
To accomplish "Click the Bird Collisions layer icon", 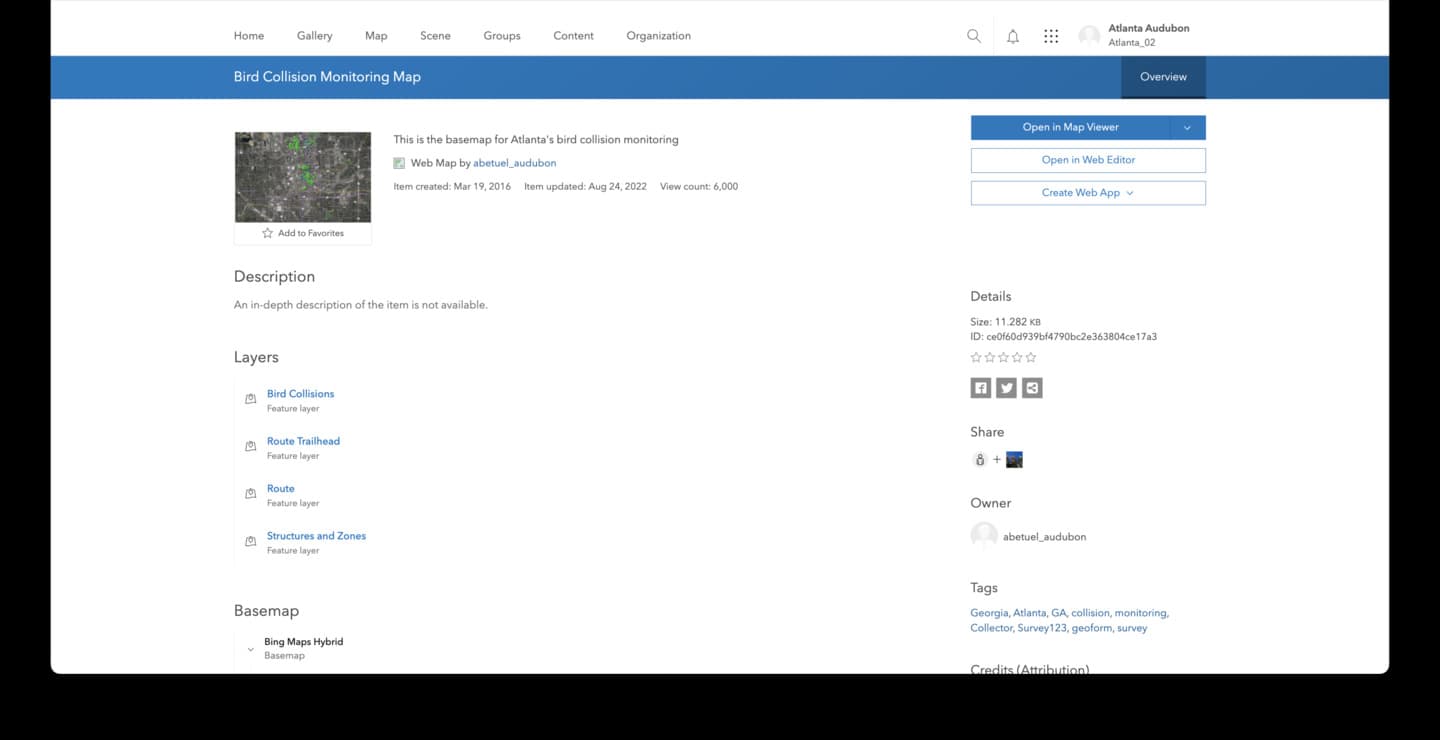I will coord(251,399).
